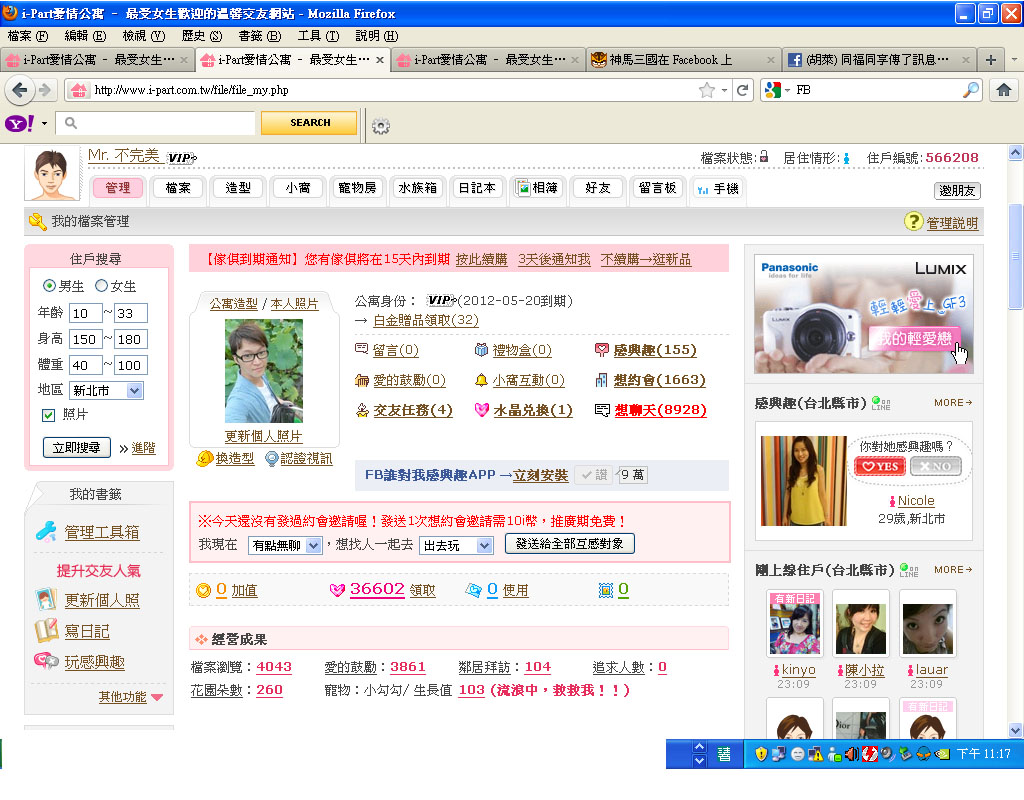Viewport: 1024px width, 800px height.
Task: Switch to the 日記本 tab
Action: (477, 188)
